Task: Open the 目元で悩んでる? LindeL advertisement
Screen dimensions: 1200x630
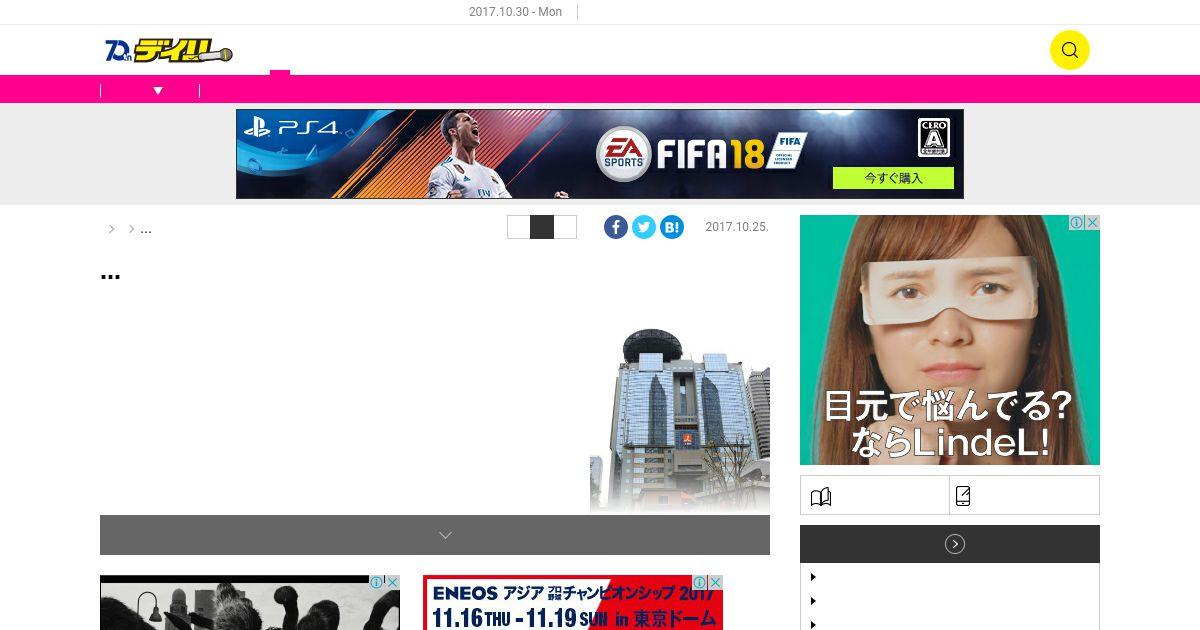Action: click(950, 340)
